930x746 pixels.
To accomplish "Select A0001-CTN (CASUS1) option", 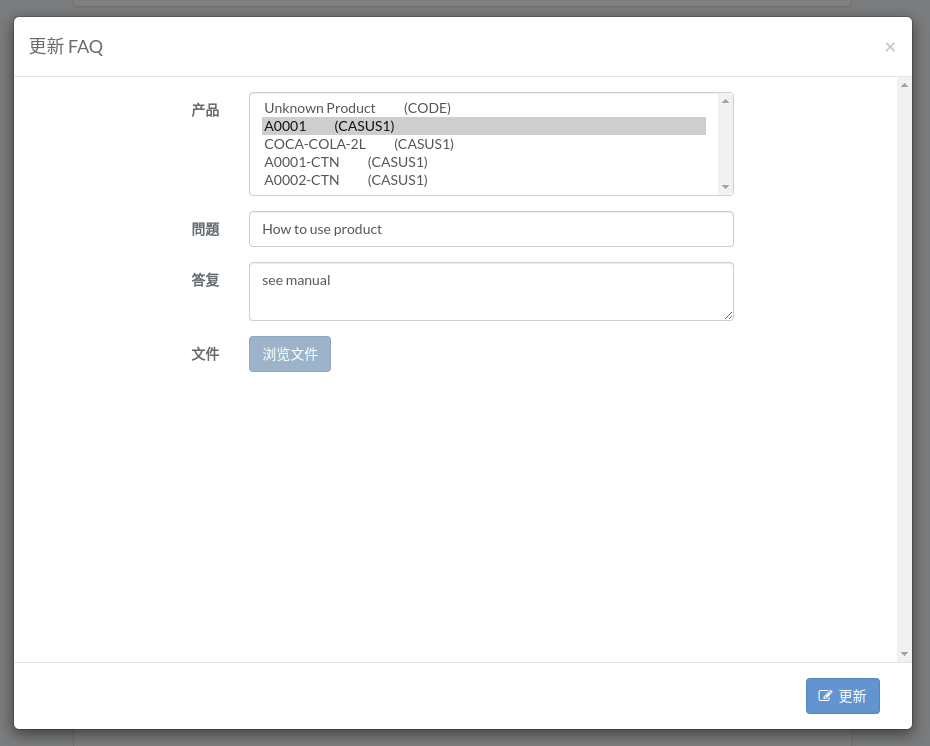I will coord(484,162).
